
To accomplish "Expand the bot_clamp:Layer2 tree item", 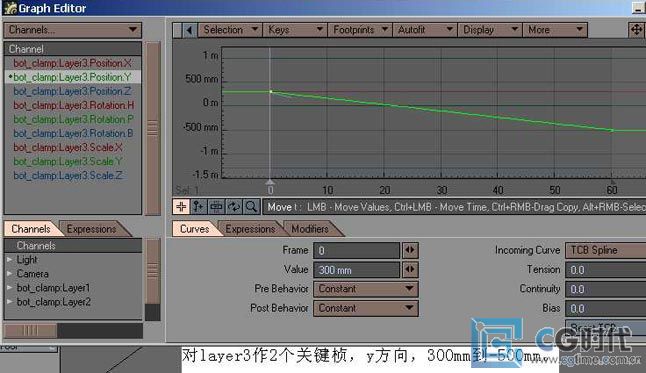I will point(9,302).
